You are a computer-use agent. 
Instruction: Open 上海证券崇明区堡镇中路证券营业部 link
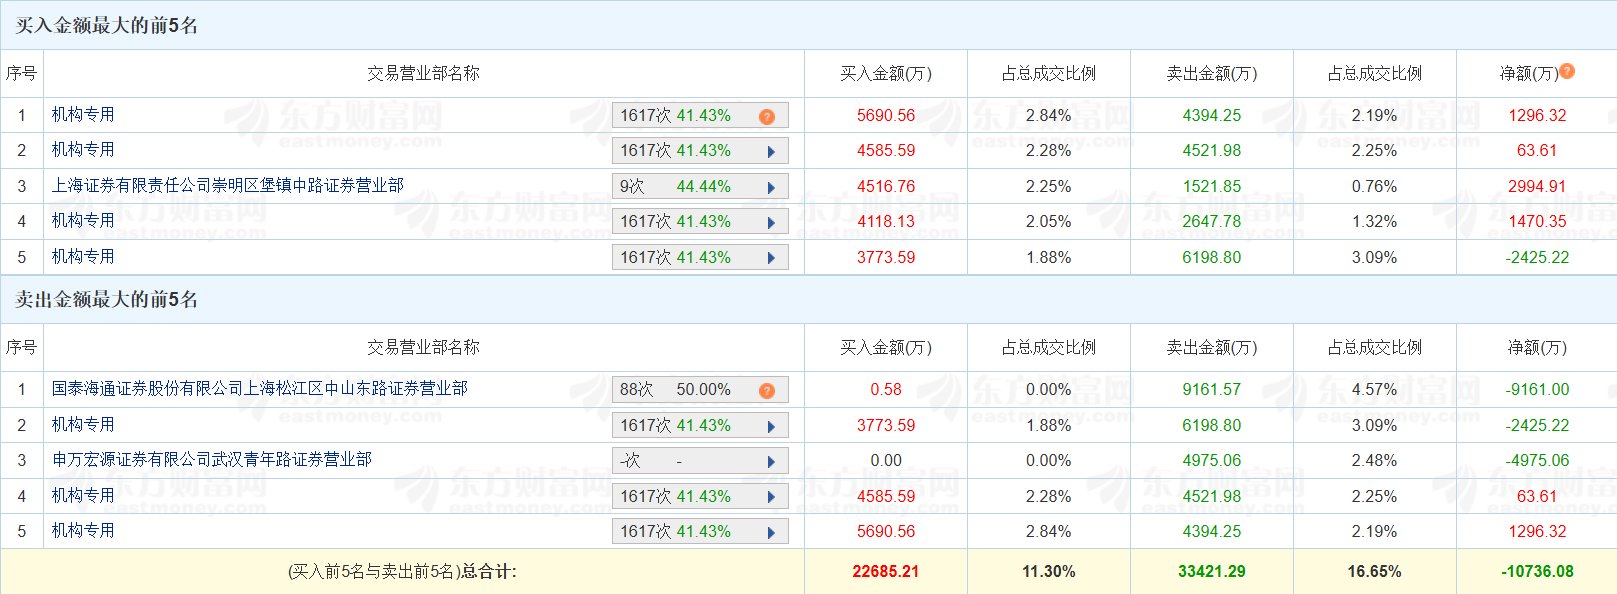point(228,185)
